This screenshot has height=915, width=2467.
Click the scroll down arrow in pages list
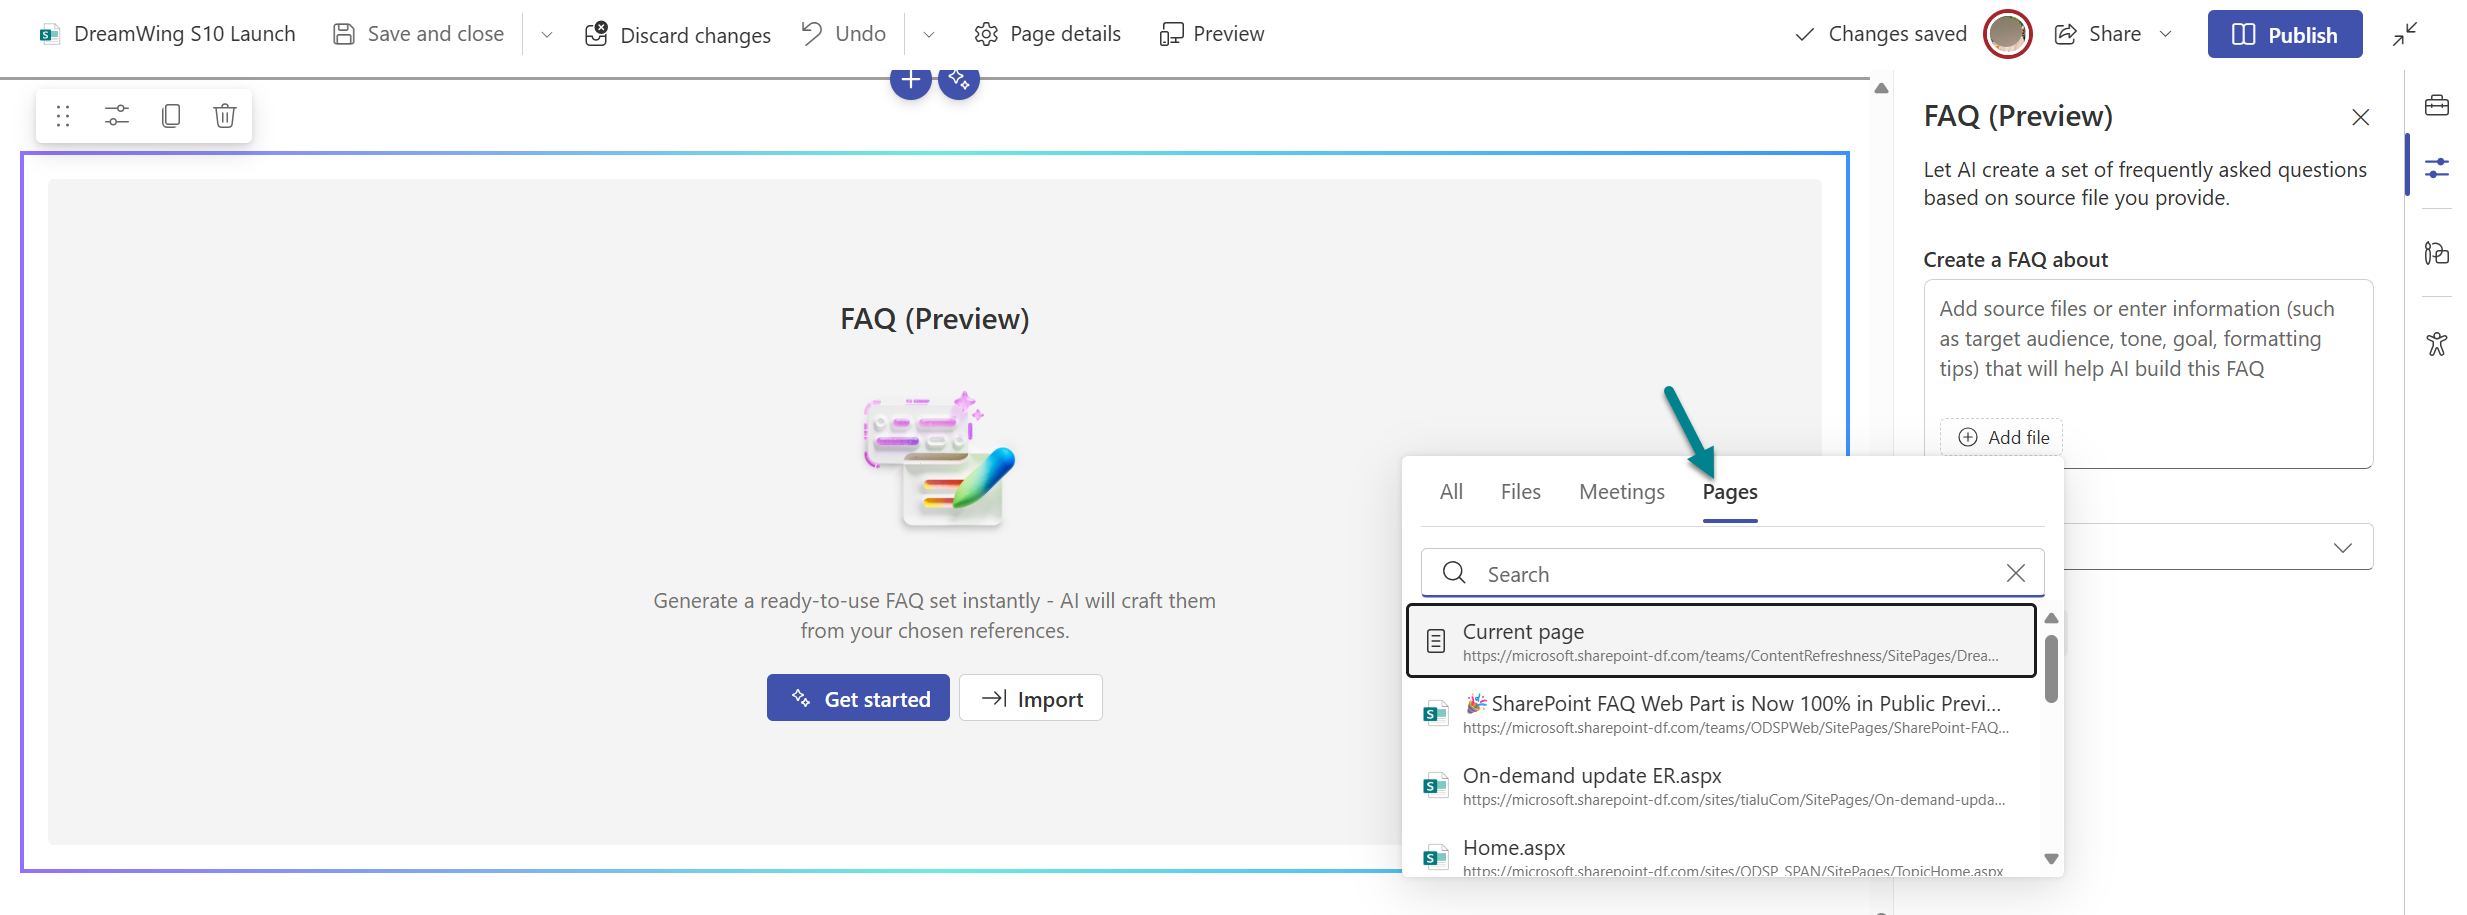click(2051, 859)
